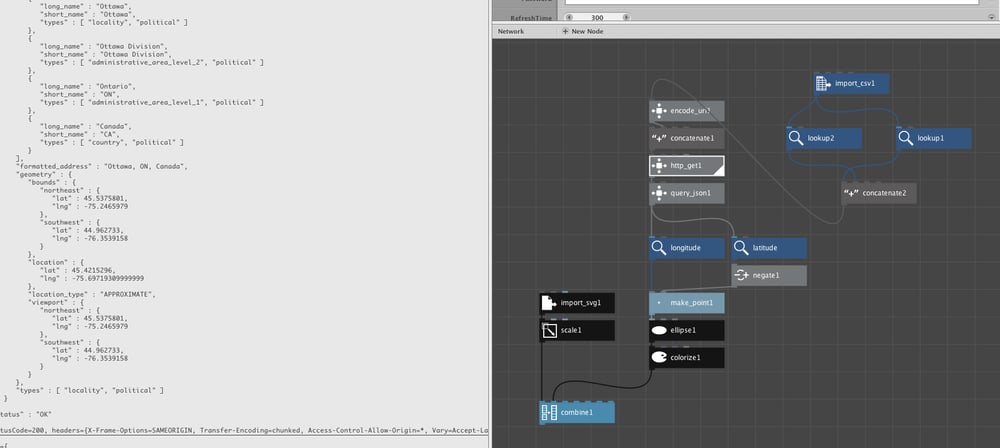This screenshot has height=448, width=1000.
Task: Click the RefreshTime parameter label
Action: (x=531, y=19)
